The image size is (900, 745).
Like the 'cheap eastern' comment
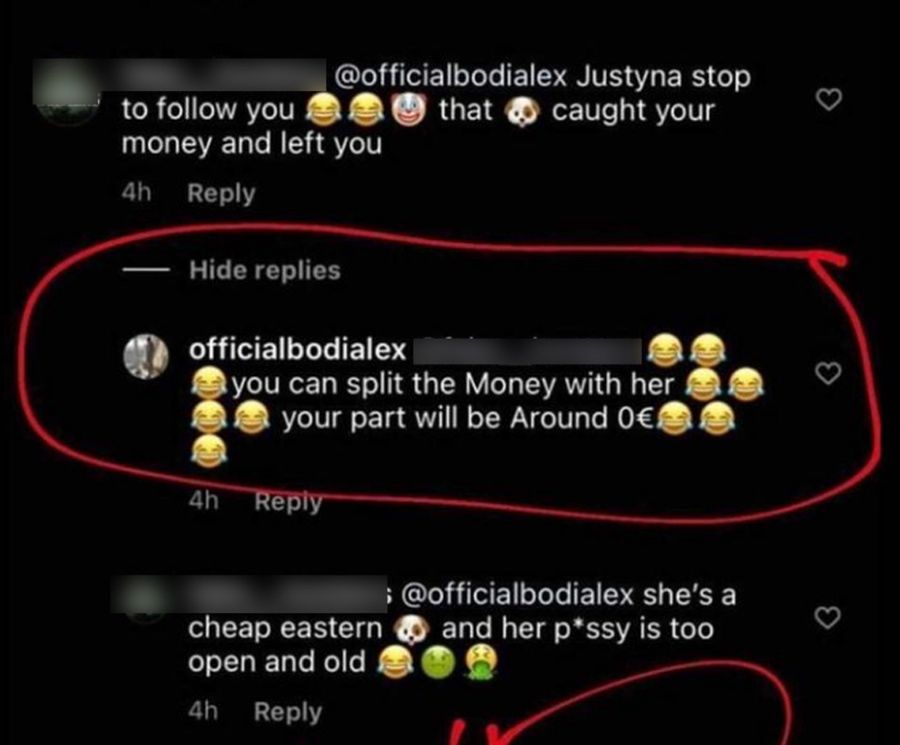click(828, 618)
